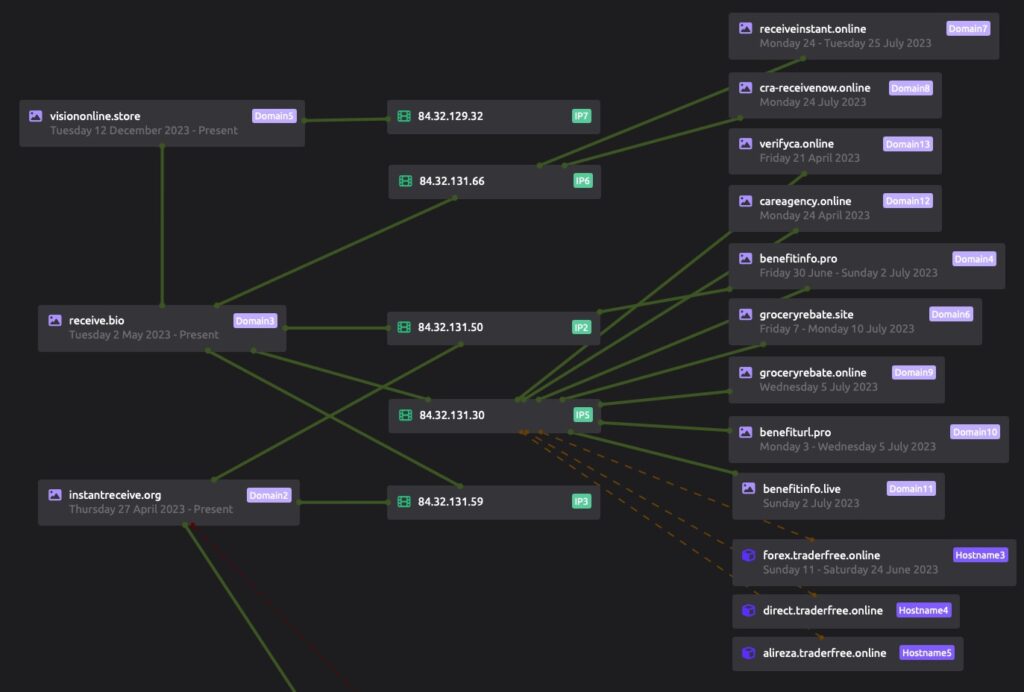Screen dimensions: 1024x692
Task: Click the cube icon for forex.traderfree.online
Action: pos(748,555)
